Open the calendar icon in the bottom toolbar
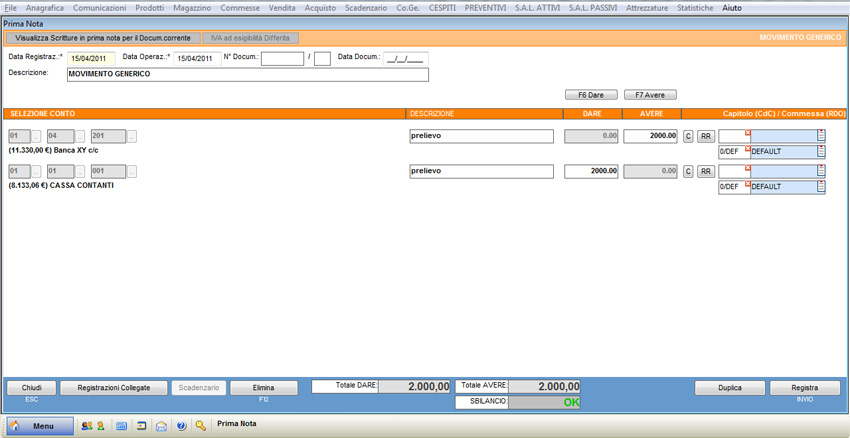850x438 pixels. (x=122, y=426)
